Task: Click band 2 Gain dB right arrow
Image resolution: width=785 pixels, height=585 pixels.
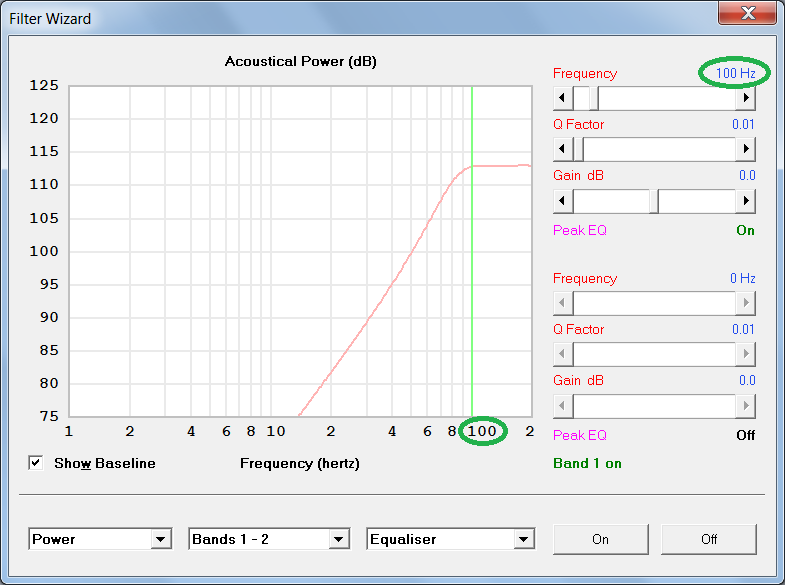Action: tap(745, 406)
